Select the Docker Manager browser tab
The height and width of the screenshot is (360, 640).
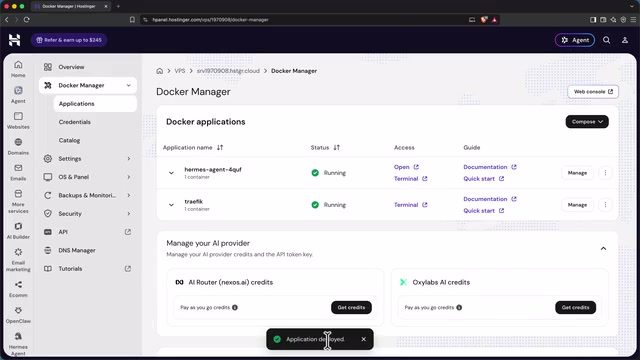coord(70,6)
